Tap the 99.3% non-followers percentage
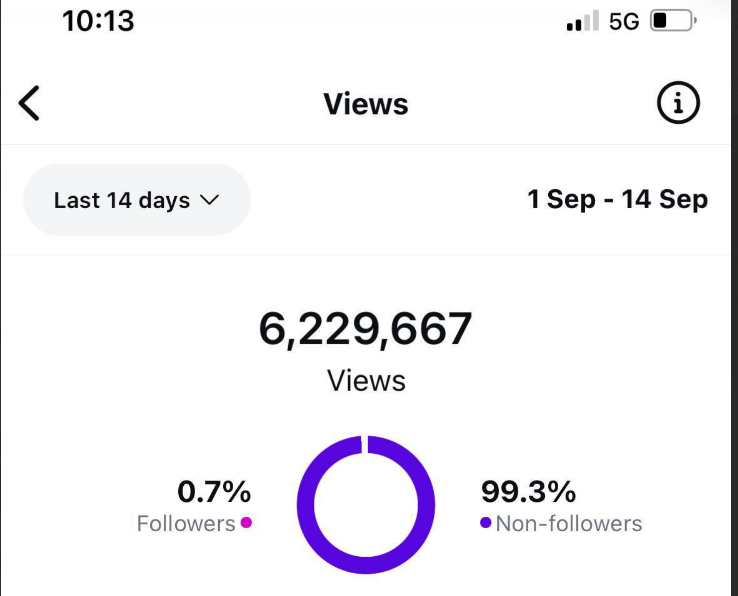Image resolution: width=738 pixels, height=596 pixels. point(528,491)
